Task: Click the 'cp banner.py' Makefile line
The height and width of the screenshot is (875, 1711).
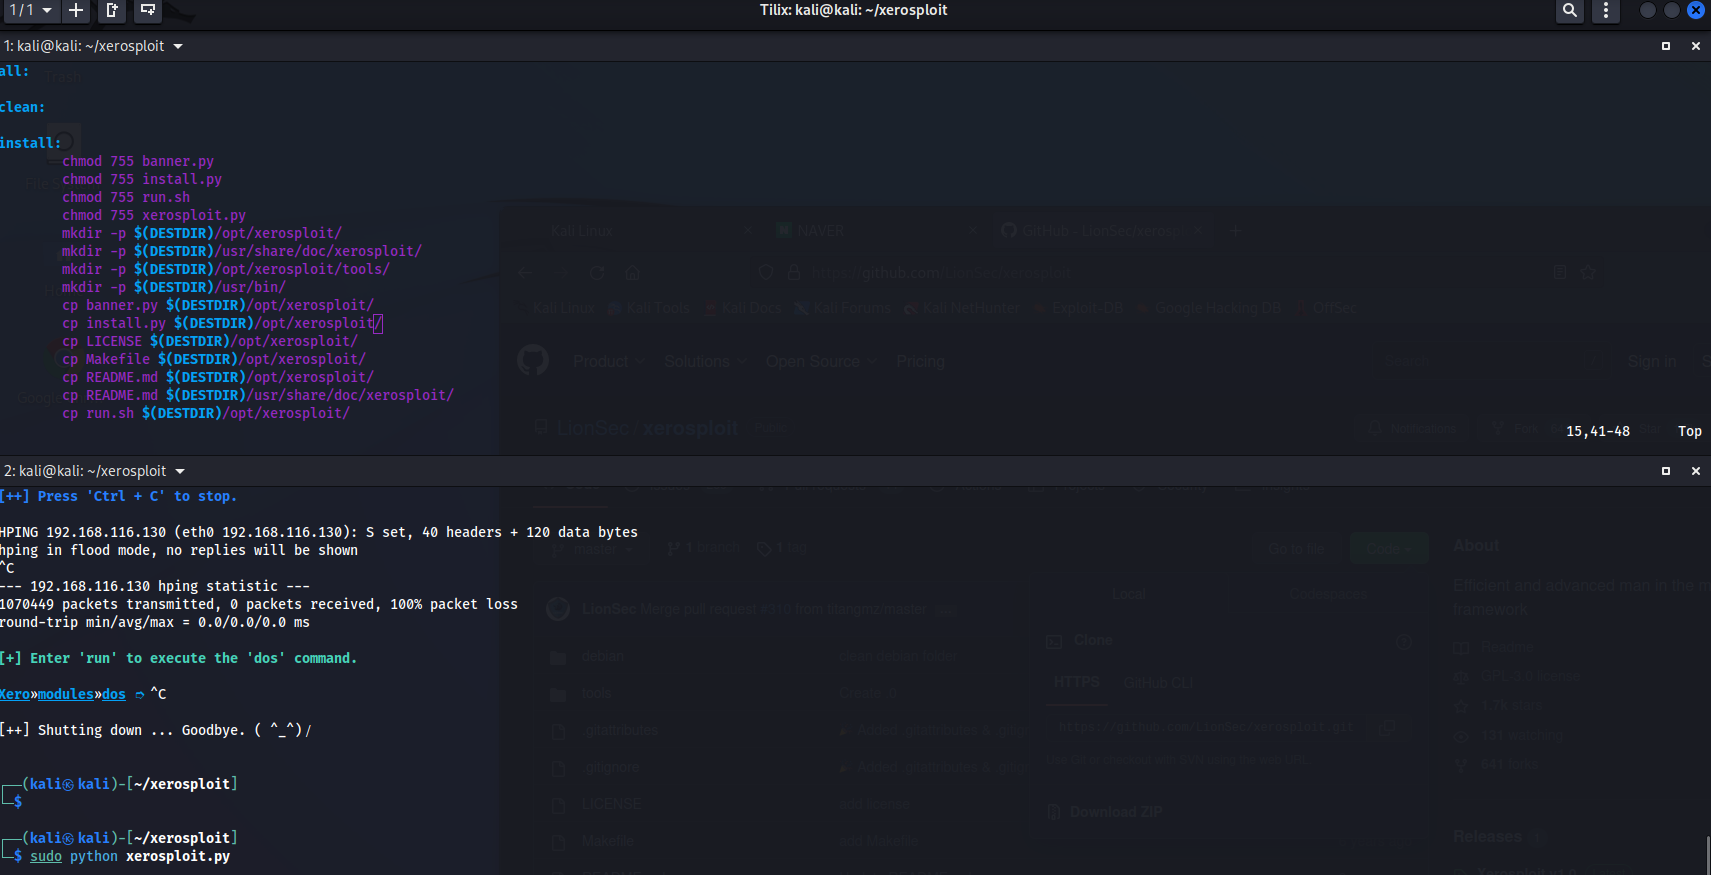Action: pyautogui.click(x=218, y=305)
